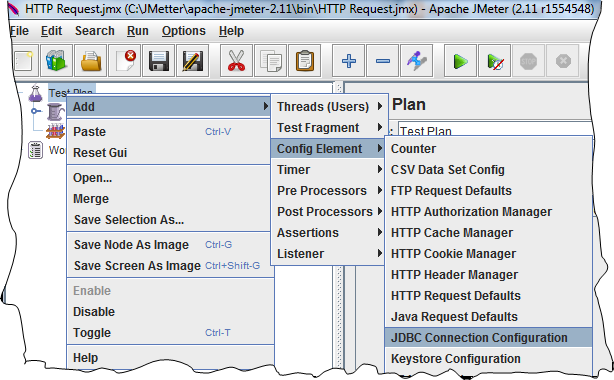Click the Templates toolbar icon

56,61
